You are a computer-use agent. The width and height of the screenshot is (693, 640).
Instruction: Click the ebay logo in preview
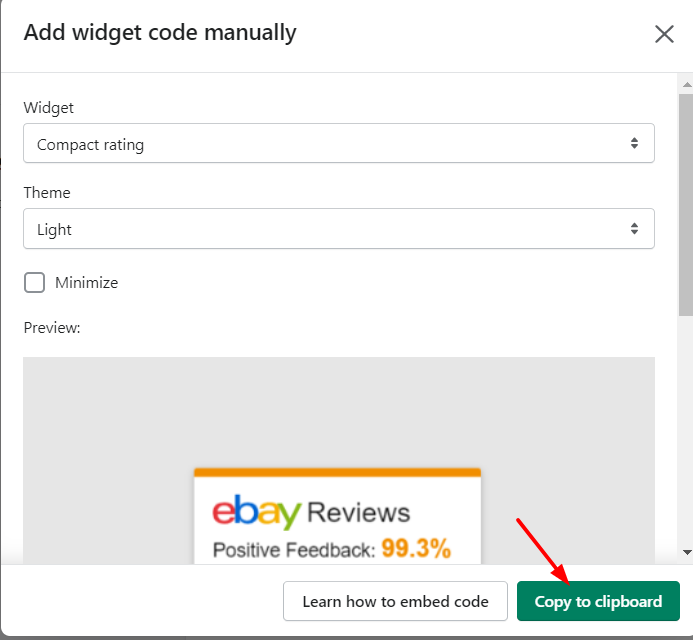(x=256, y=512)
